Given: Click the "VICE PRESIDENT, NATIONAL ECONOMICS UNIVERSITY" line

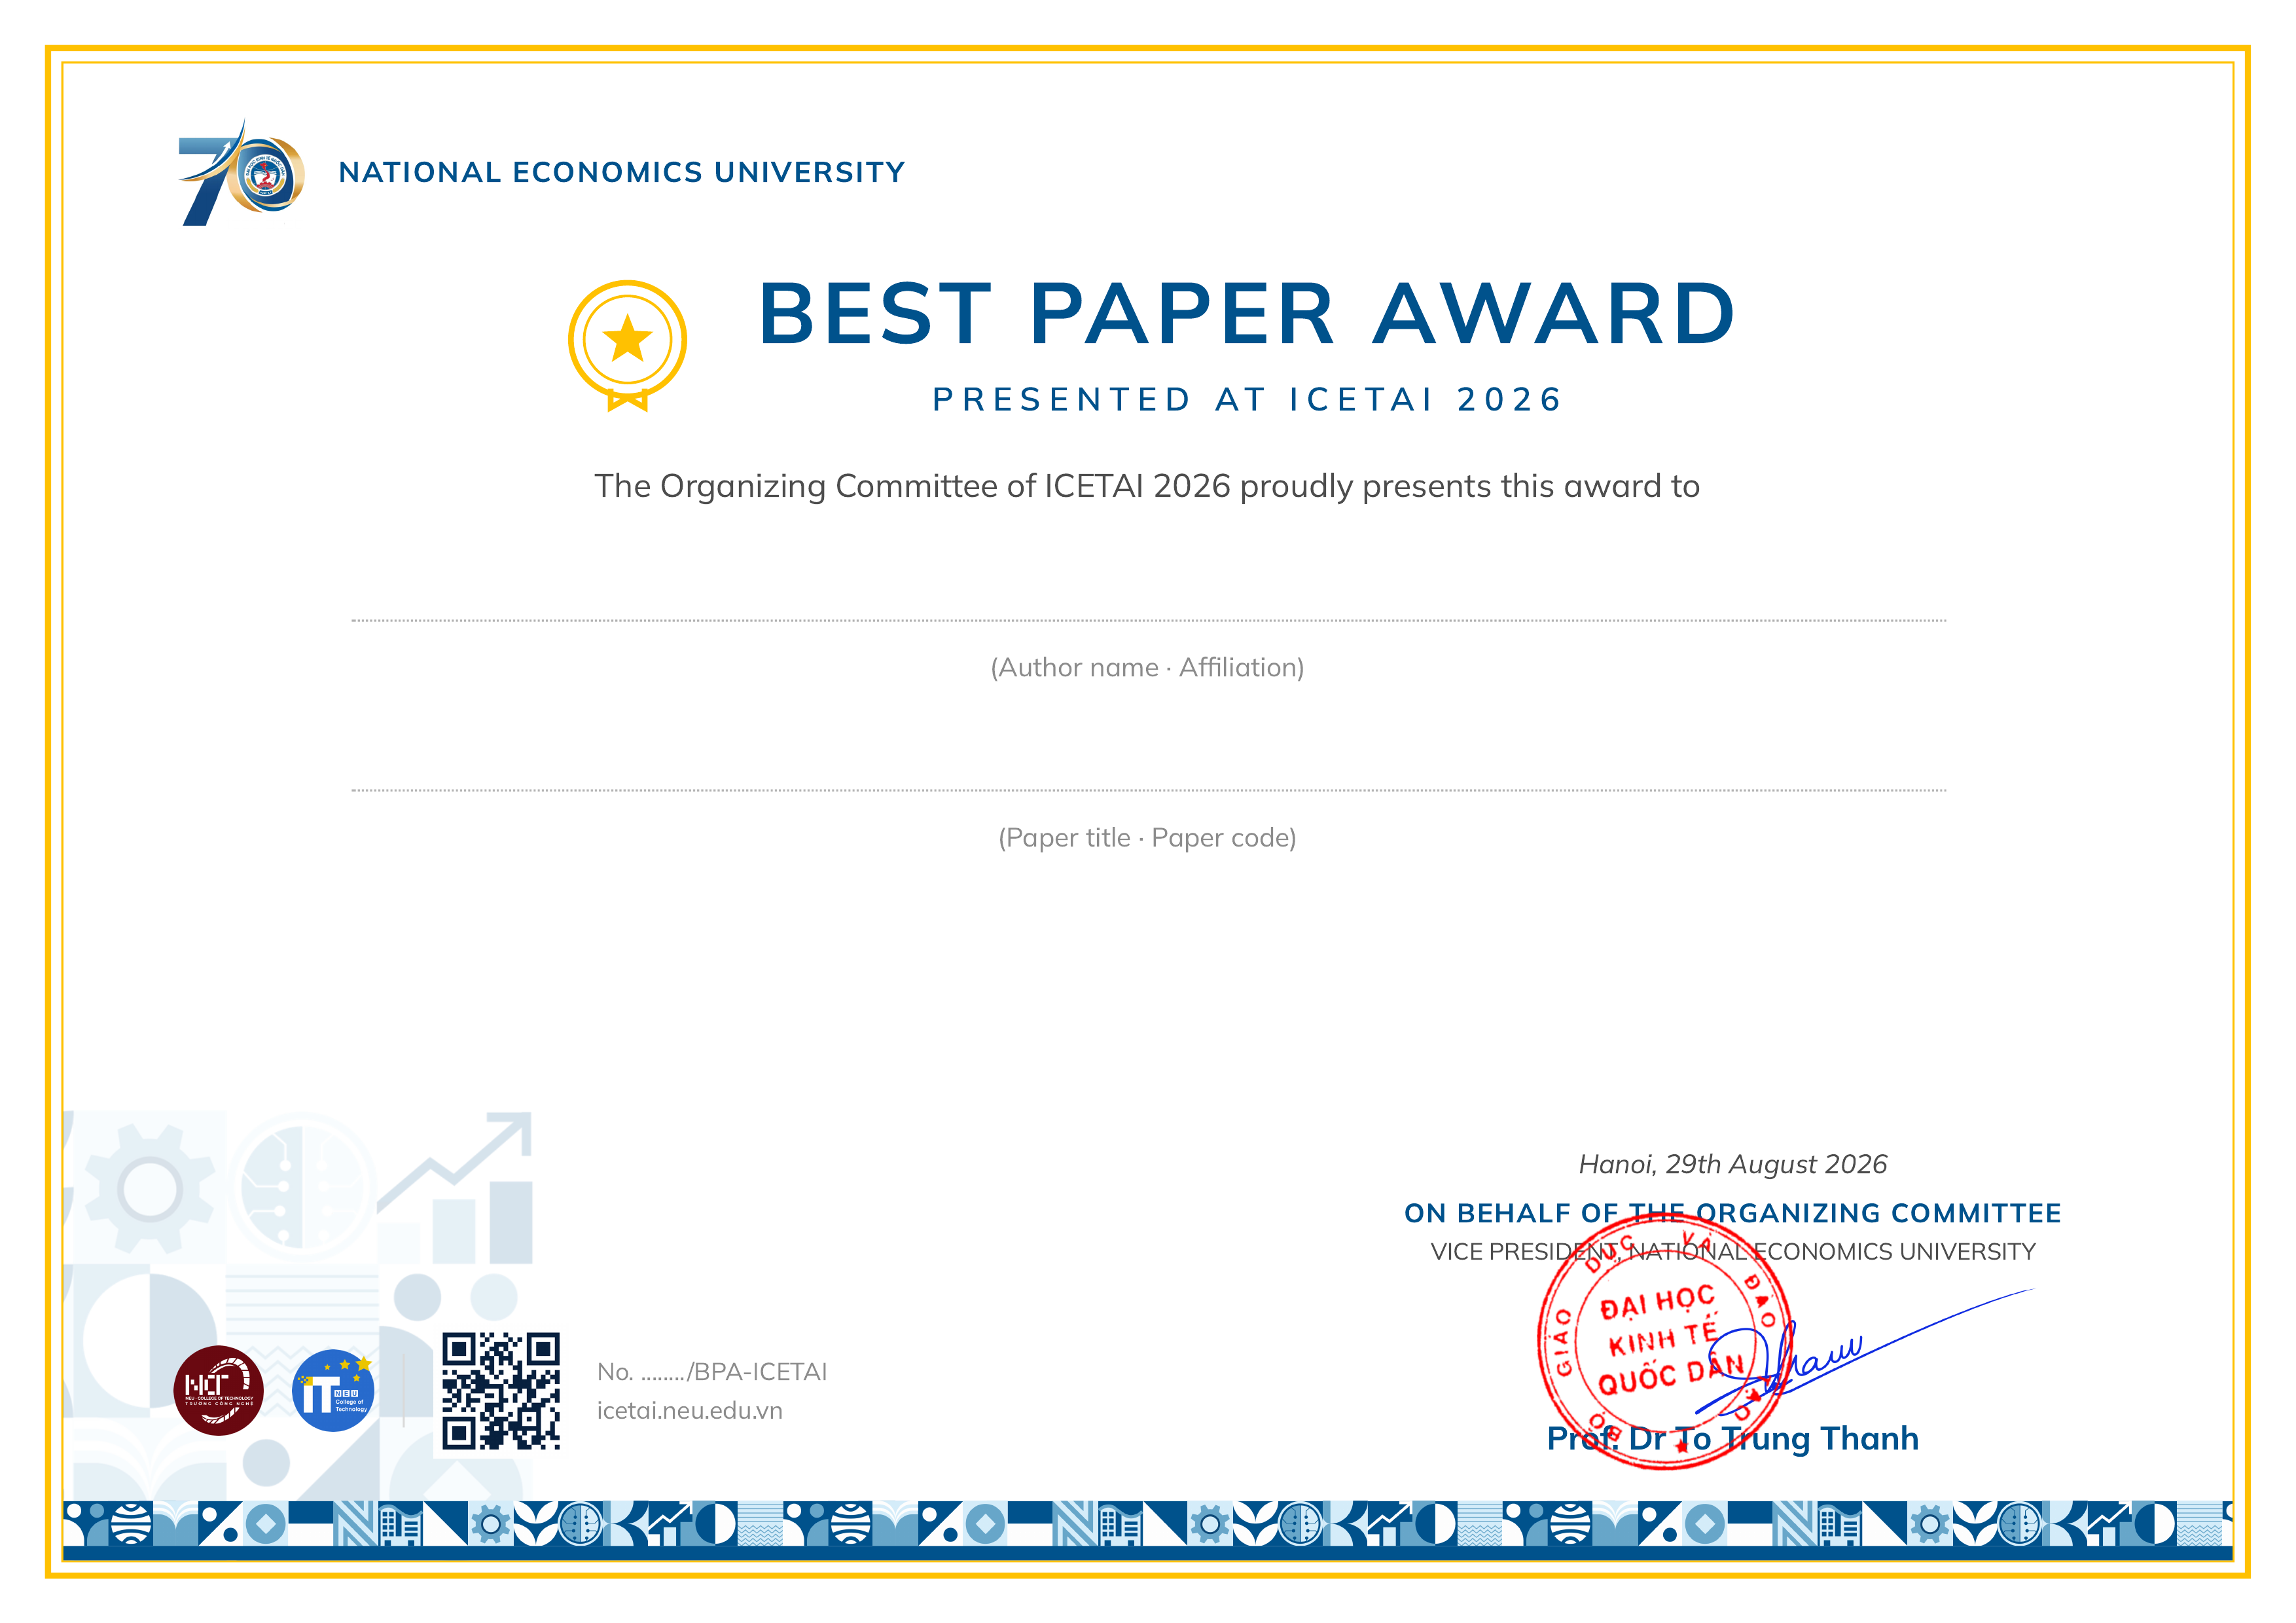Looking at the screenshot, I should point(1732,1251).
